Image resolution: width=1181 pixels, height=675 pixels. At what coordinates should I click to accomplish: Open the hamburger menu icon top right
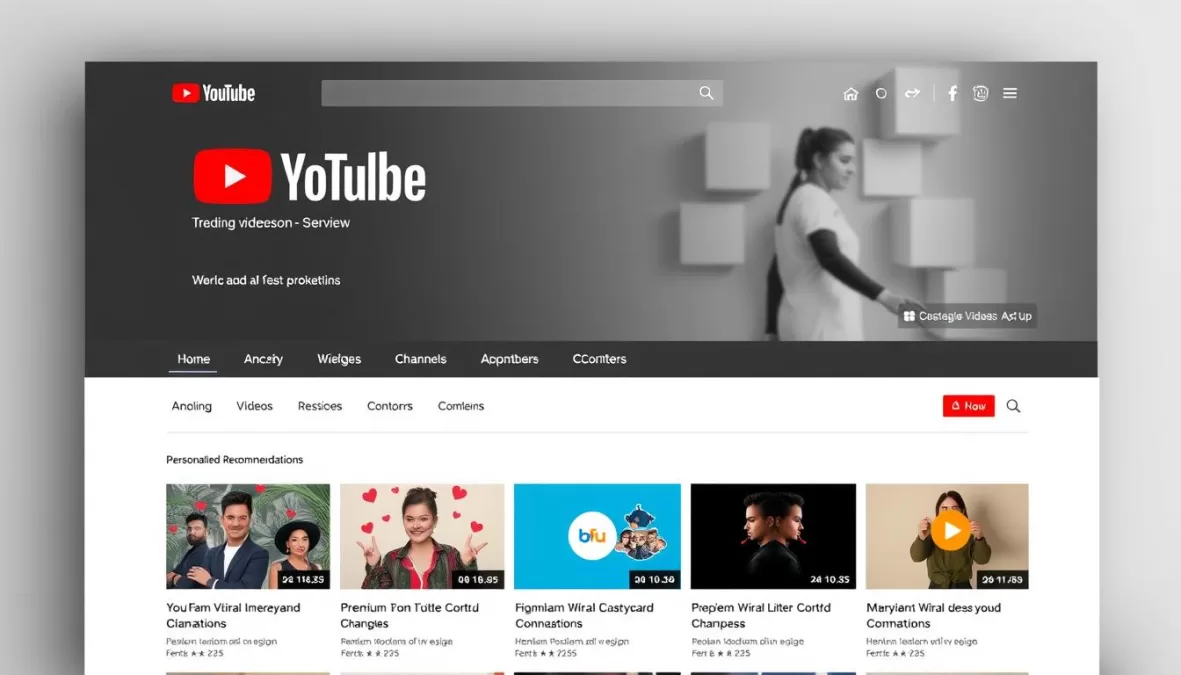(1009, 92)
